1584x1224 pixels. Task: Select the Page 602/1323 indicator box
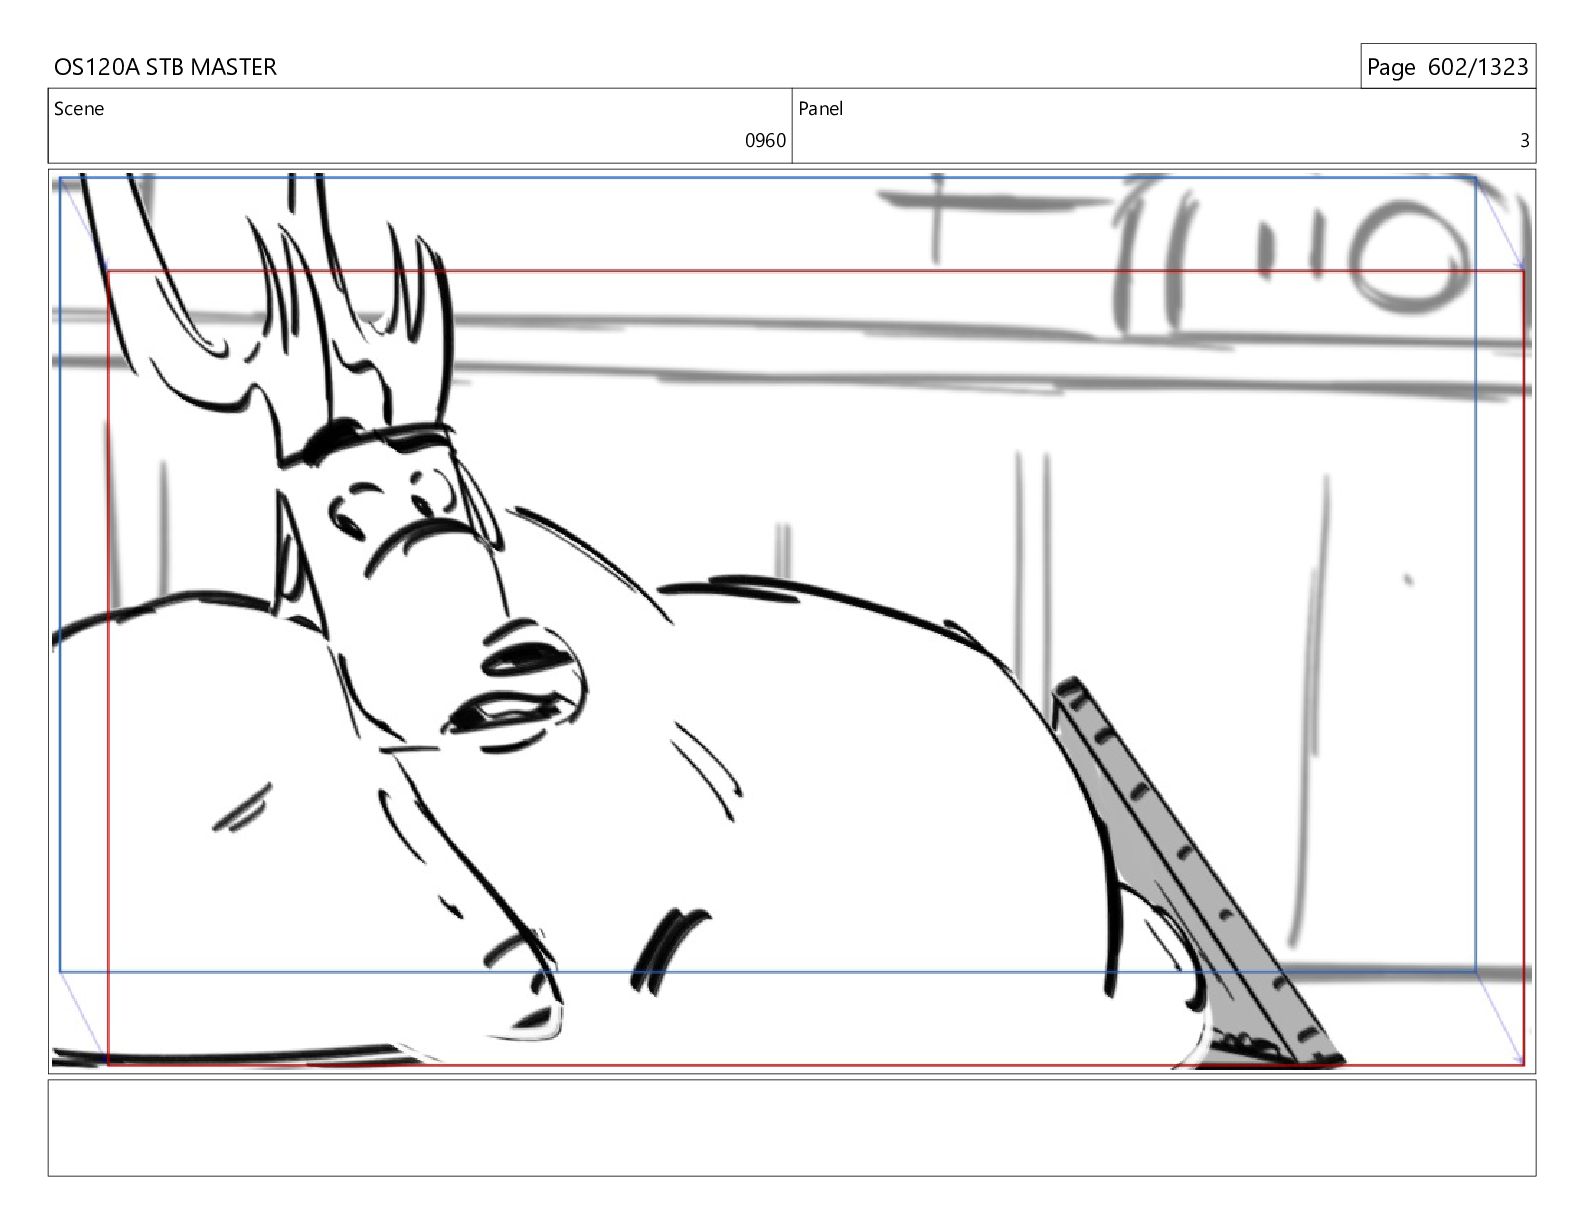(1447, 67)
